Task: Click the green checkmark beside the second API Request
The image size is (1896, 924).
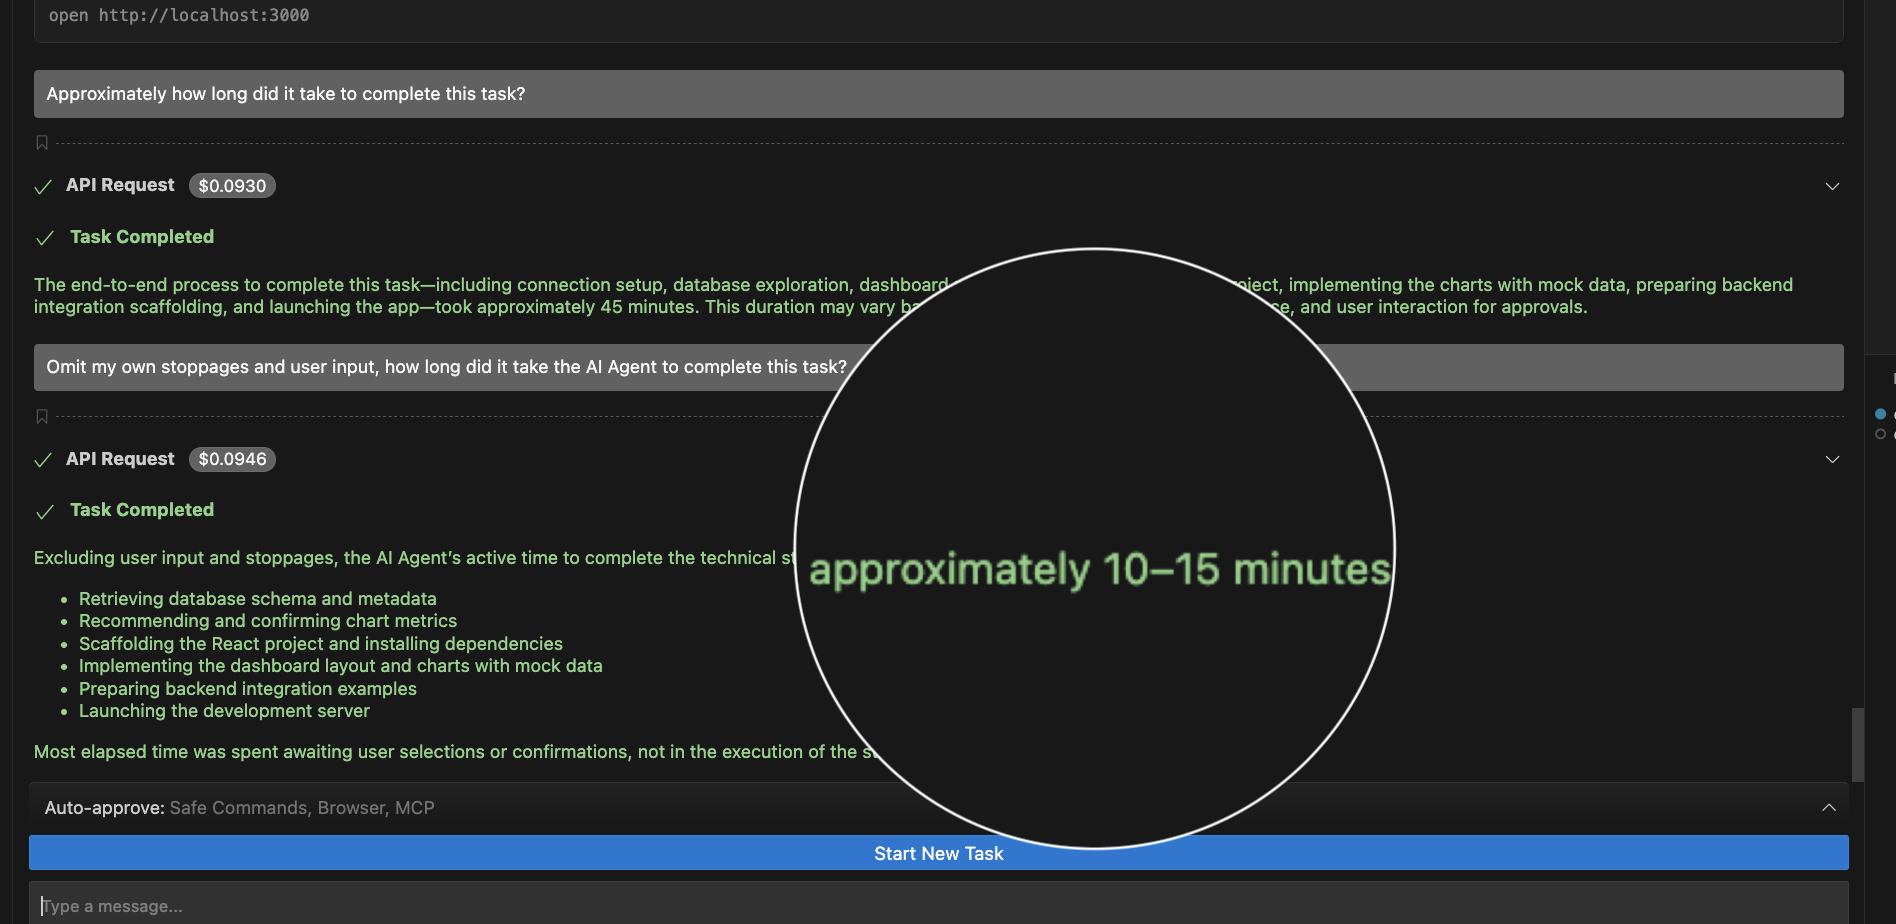Action: tap(42, 459)
